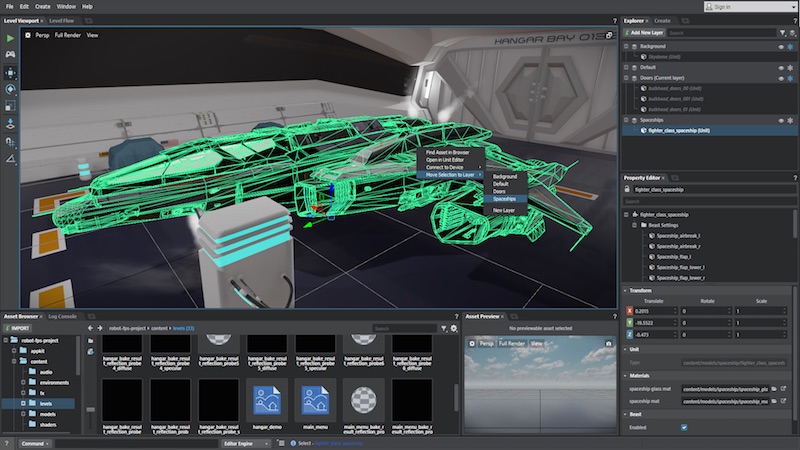Screen dimensions: 800x450
Task: Collapse the Background layer in Explorer
Action: coord(626,46)
